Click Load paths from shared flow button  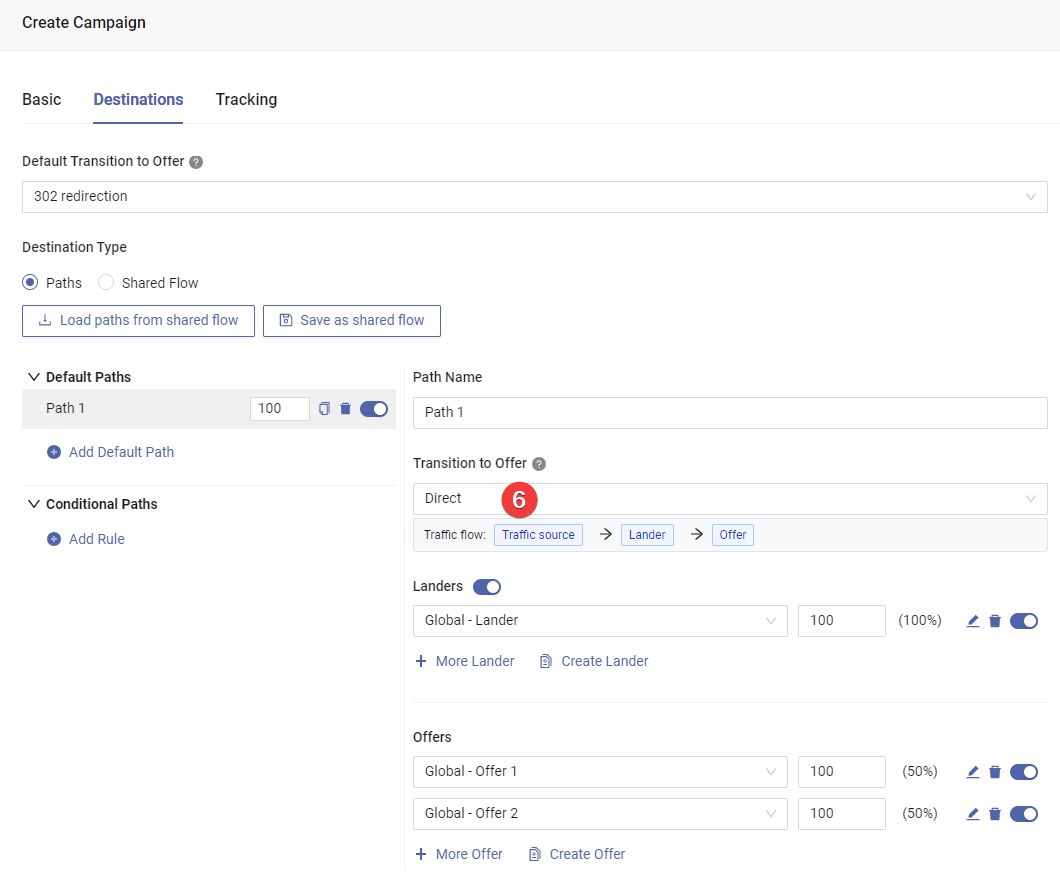138,320
